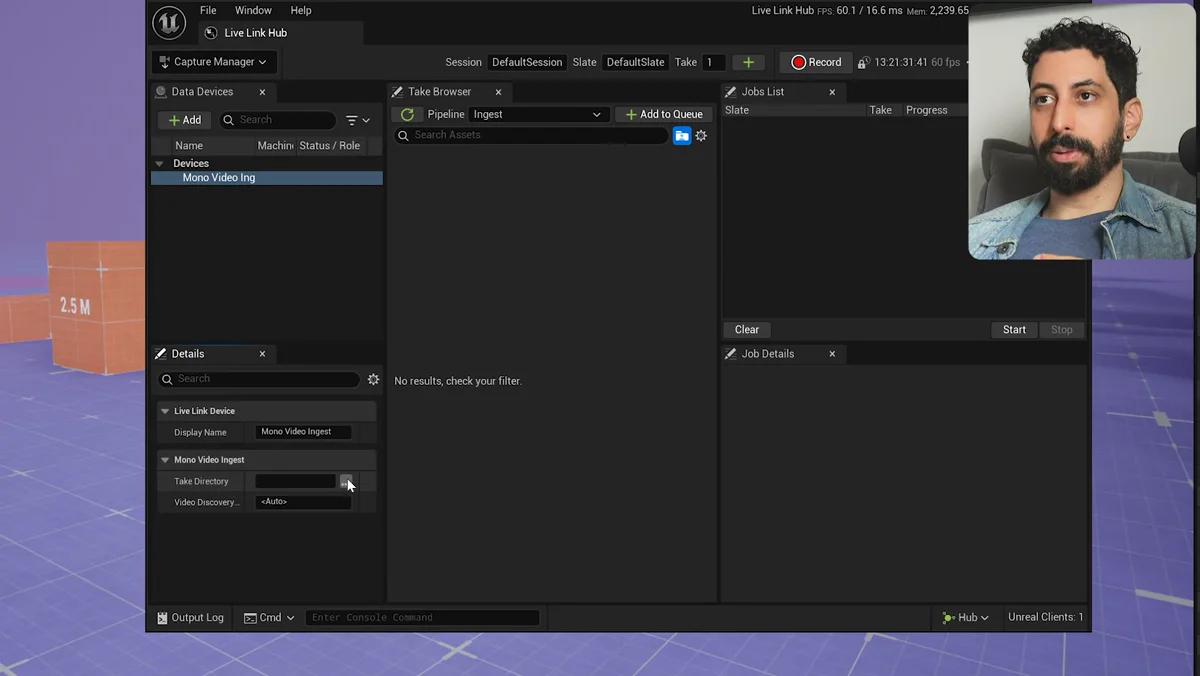1200x676 pixels.
Task: Close the Job Details panel tab
Action: (832, 354)
